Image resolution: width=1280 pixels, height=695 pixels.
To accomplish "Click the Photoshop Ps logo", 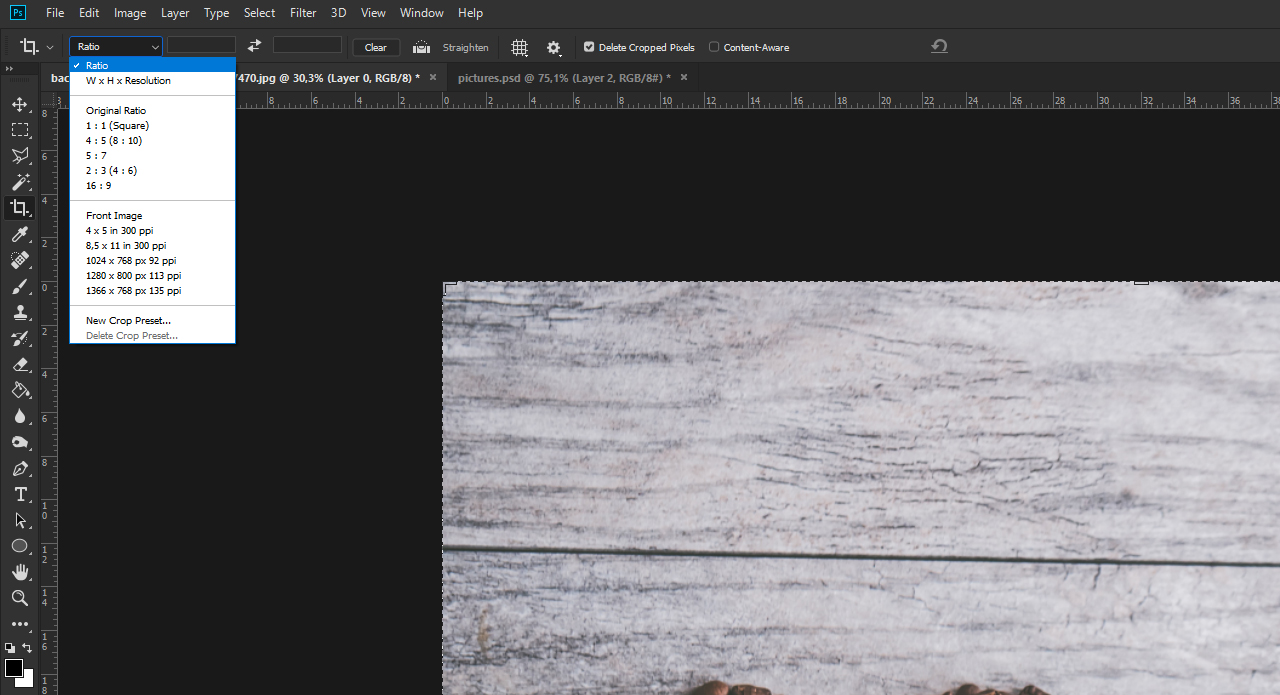I will [18, 12].
